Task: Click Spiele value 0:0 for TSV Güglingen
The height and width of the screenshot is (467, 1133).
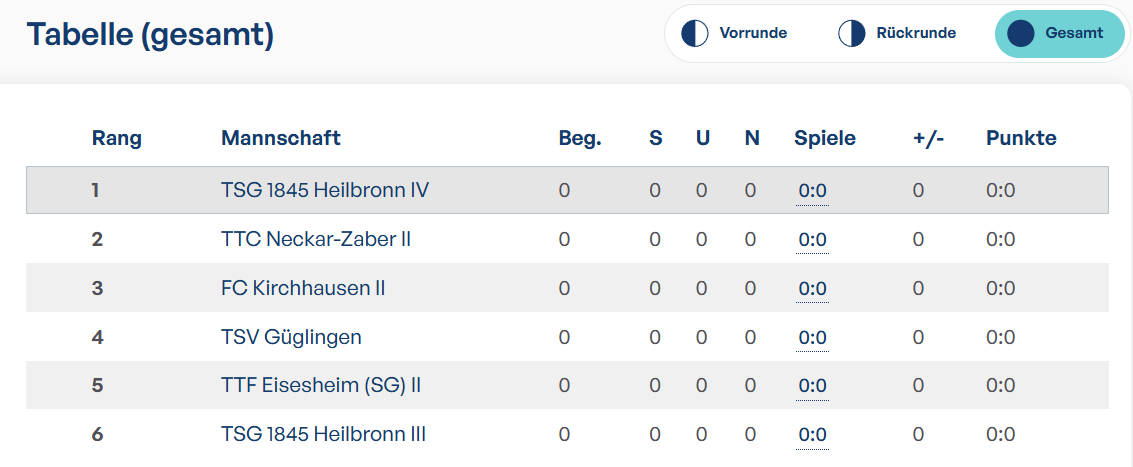Action: [x=812, y=338]
